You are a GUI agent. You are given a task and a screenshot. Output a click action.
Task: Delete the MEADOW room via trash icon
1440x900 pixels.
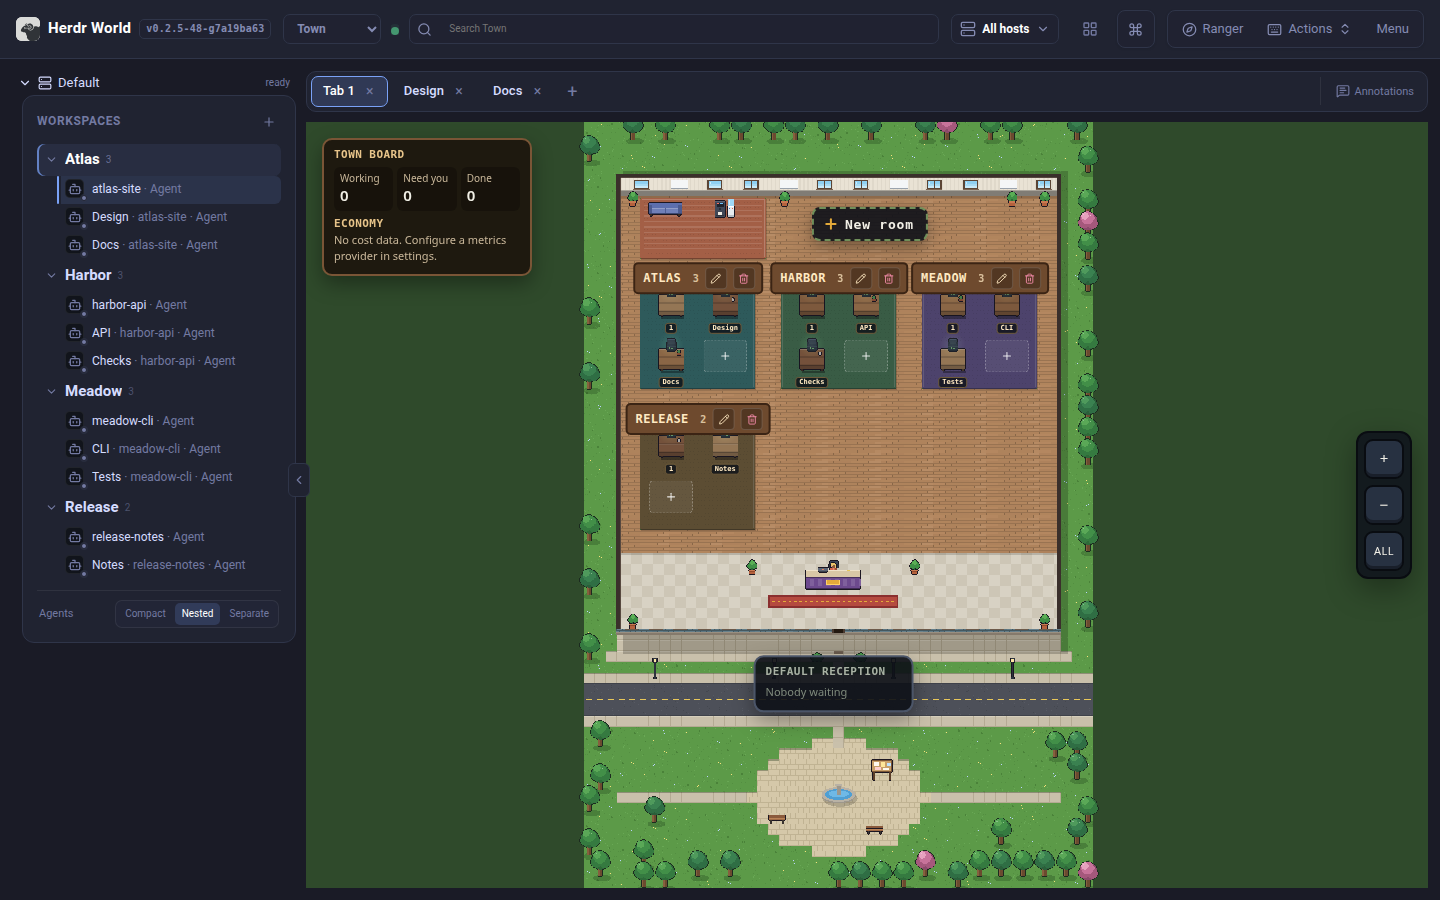tap(1030, 279)
